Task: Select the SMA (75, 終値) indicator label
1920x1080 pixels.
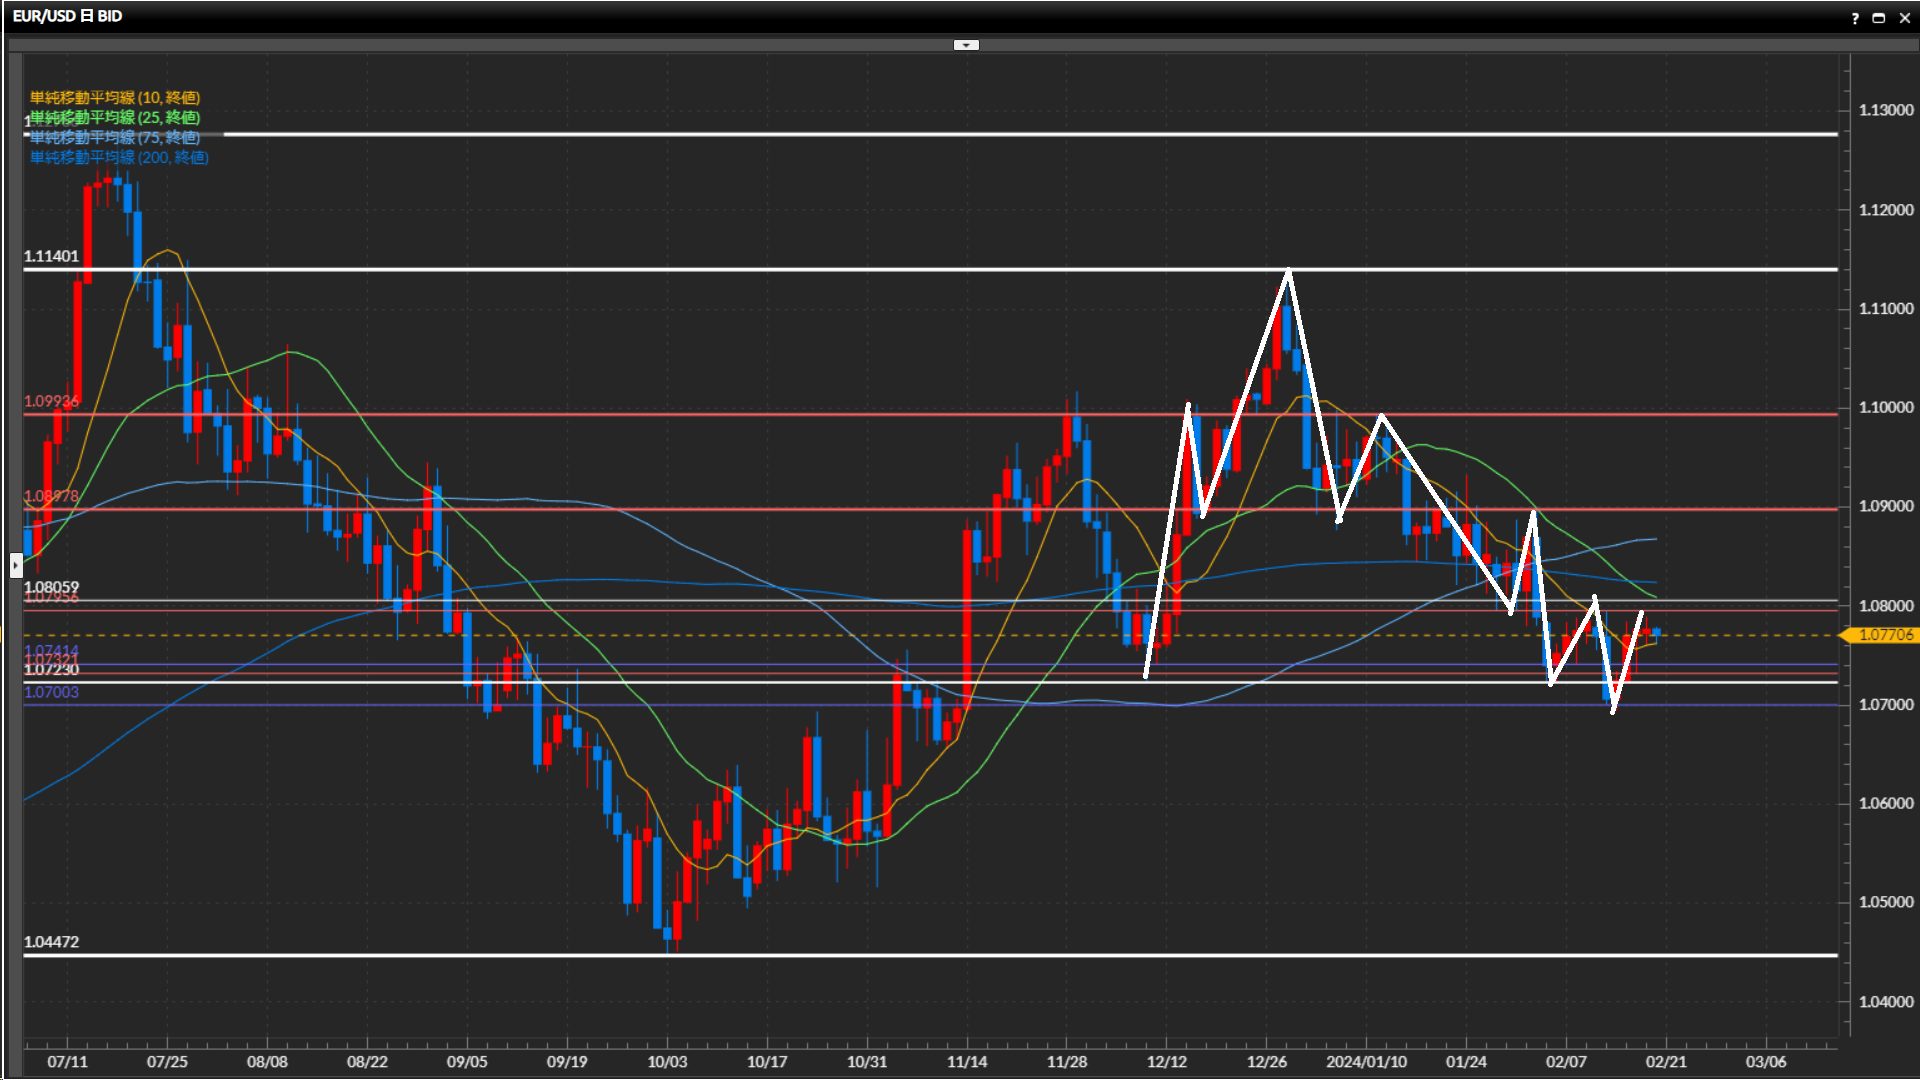Action: (115, 137)
